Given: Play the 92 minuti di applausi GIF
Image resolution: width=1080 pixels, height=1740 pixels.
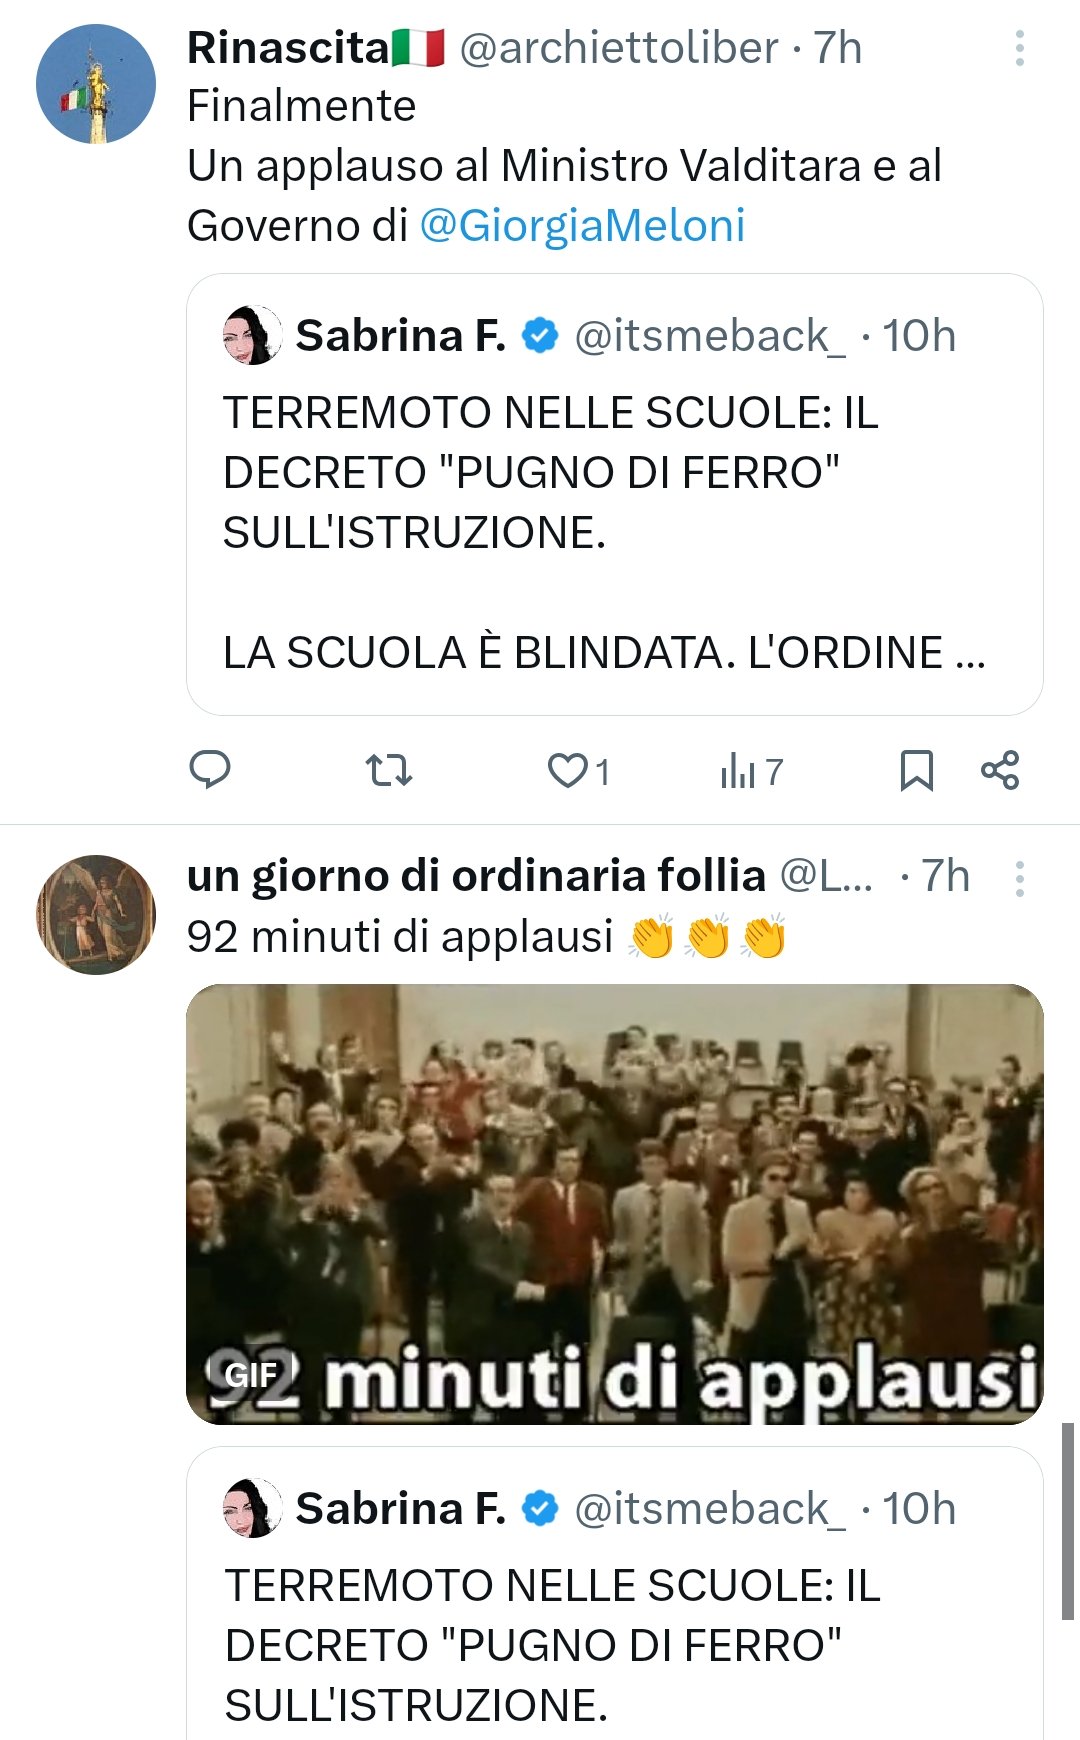Looking at the screenshot, I should tap(615, 1204).
